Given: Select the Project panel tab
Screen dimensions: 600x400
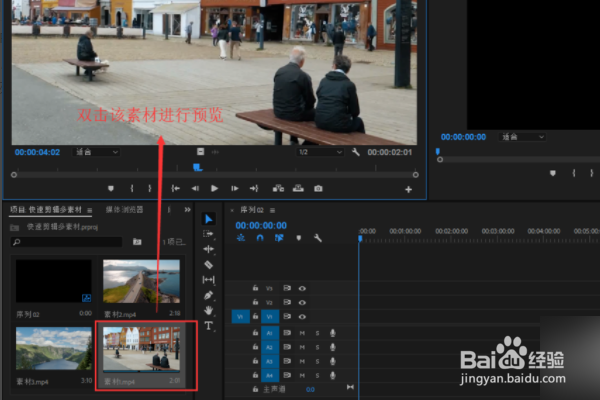Looking at the screenshot, I should [x=46, y=210].
